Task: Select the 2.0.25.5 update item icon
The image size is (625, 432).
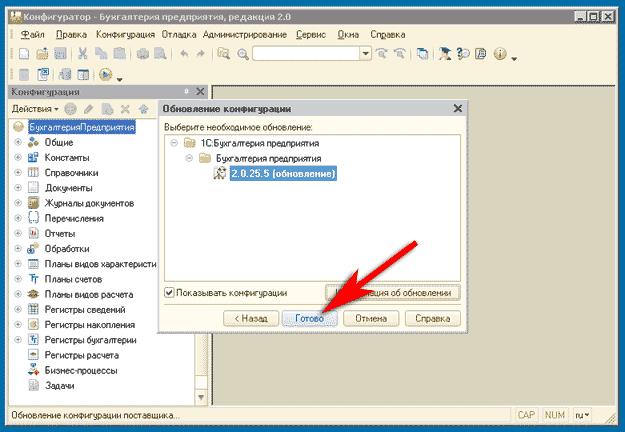Action: [x=221, y=174]
